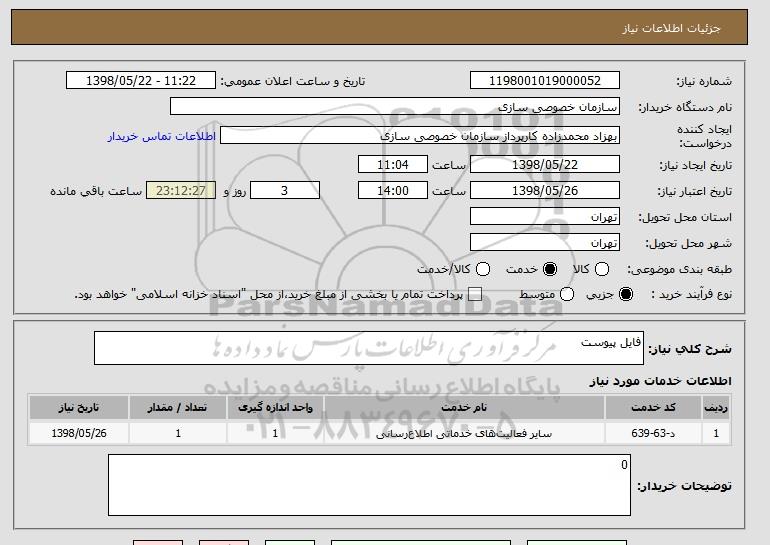Click the delivery city field تهران

[x=545, y=243]
